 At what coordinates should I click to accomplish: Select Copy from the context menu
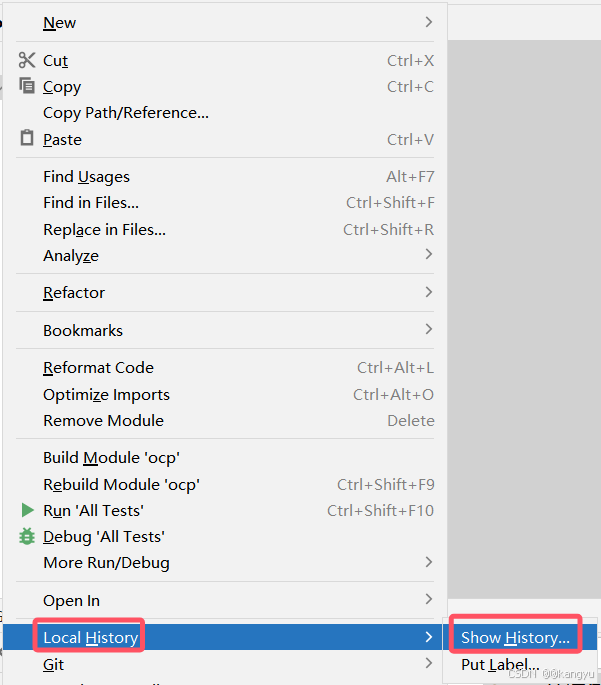pyautogui.click(x=225, y=87)
